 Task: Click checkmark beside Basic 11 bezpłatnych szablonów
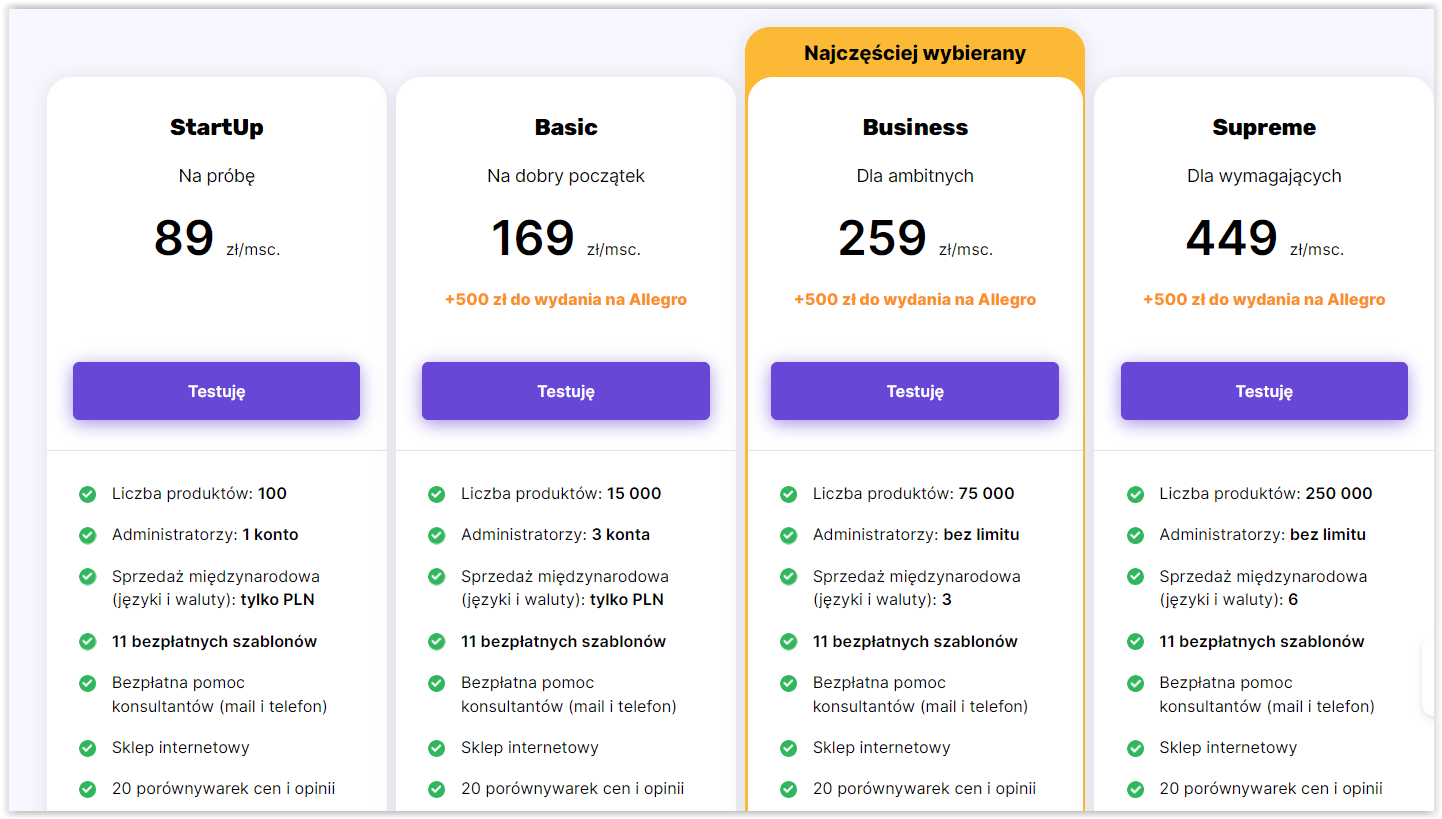point(437,642)
